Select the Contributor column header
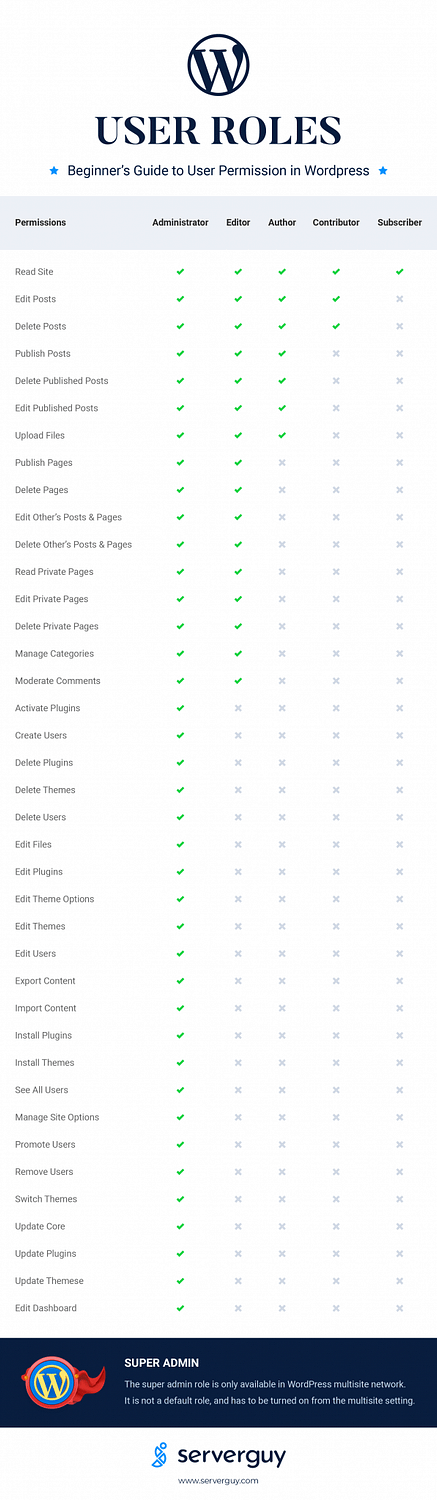 point(336,223)
